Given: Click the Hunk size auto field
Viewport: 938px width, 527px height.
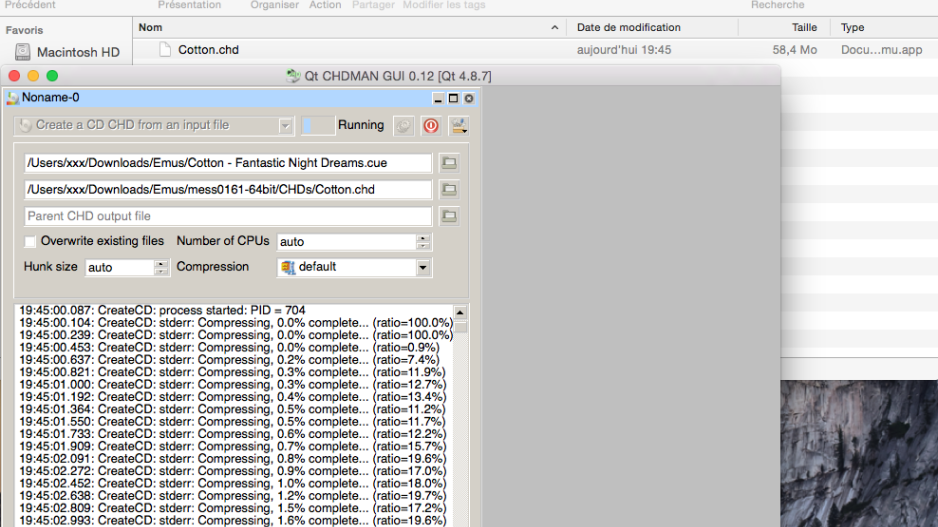Looking at the screenshot, I should click(120, 267).
